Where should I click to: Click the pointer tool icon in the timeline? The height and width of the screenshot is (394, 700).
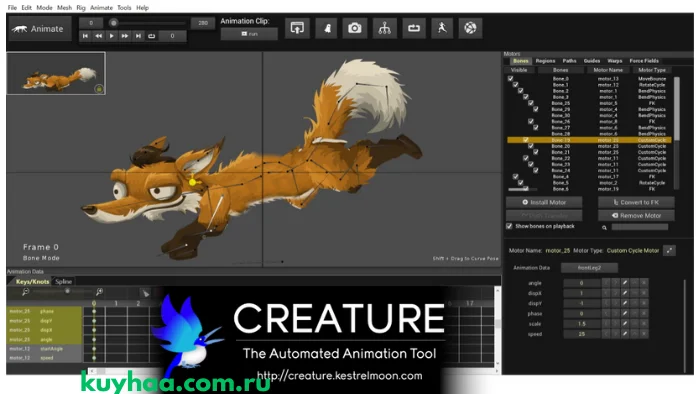[x=145, y=293]
